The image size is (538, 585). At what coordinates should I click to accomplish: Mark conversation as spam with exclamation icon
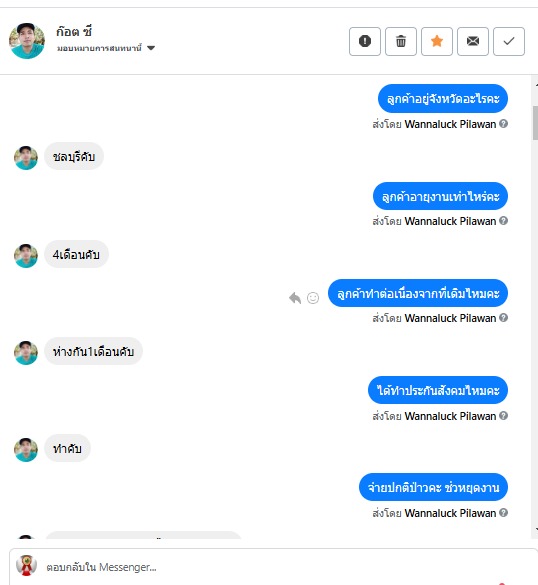click(x=365, y=41)
